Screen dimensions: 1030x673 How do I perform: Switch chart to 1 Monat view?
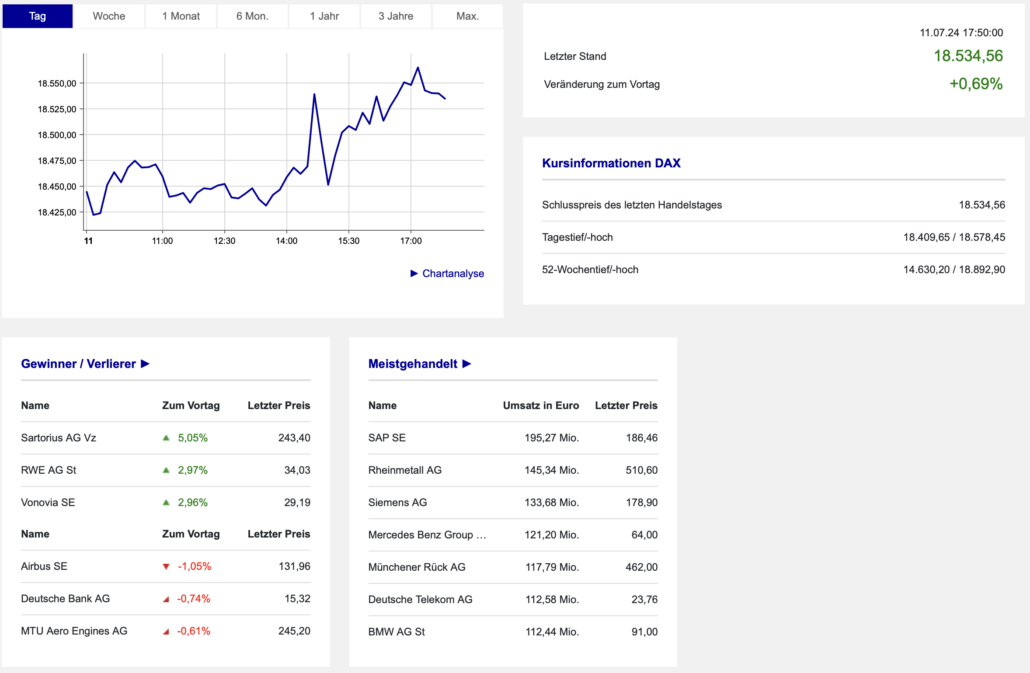[x=181, y=16]
